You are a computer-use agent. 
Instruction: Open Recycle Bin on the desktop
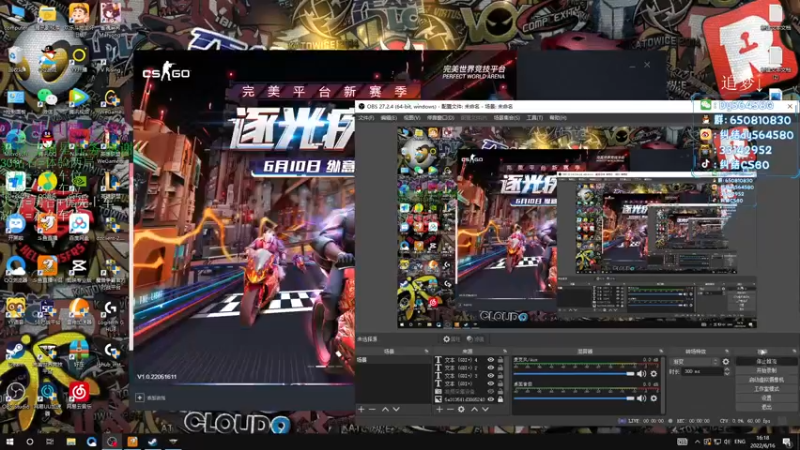(15, 57)
